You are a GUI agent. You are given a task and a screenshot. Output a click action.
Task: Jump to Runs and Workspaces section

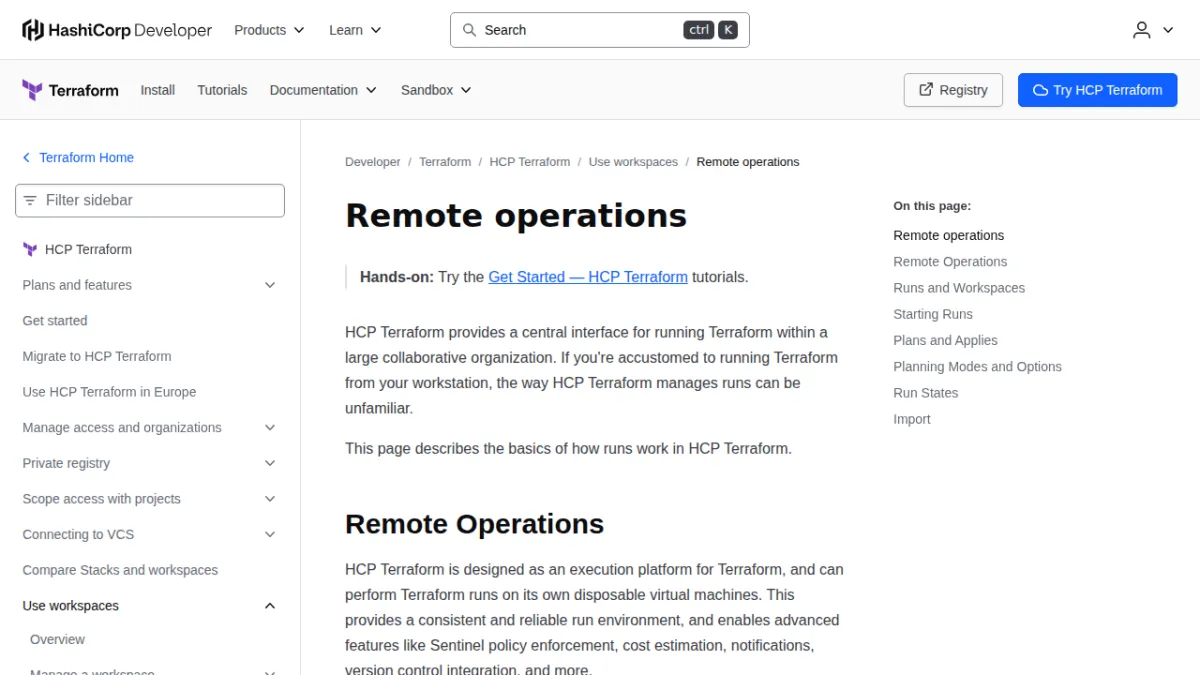[x=959, y=288]
